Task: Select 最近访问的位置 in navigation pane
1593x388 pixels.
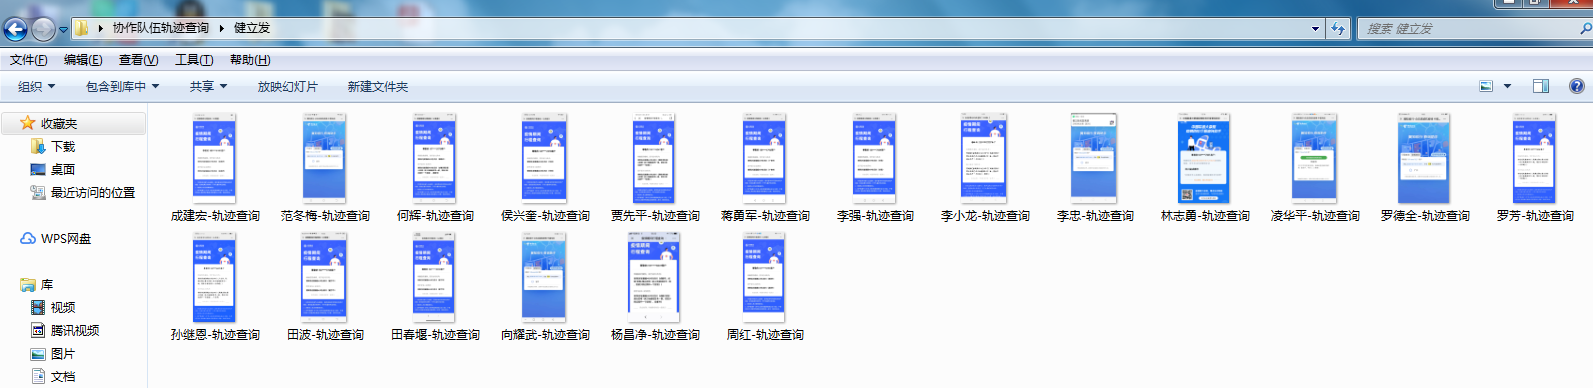Action: click(93, 193)
